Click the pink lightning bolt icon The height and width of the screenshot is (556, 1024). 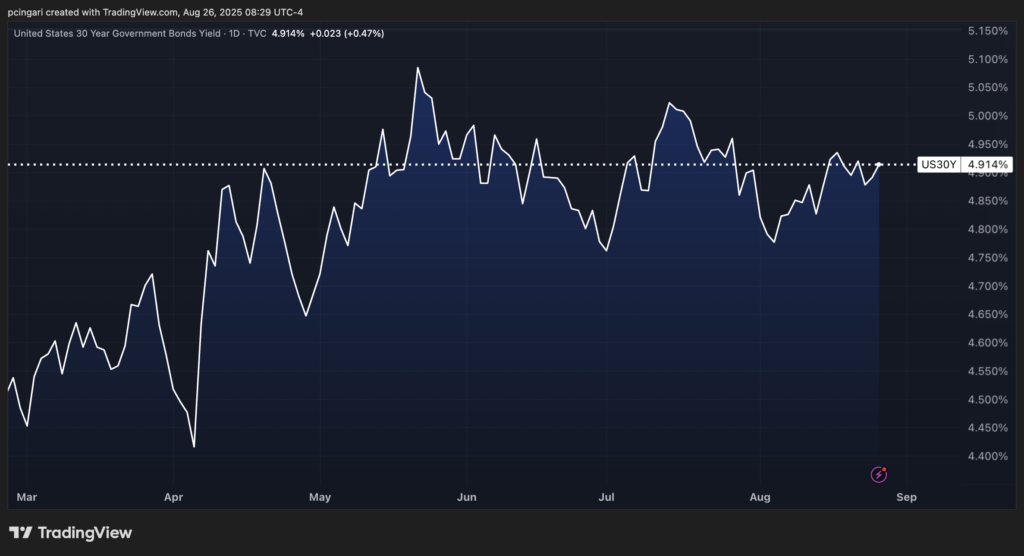coord(879,474)
